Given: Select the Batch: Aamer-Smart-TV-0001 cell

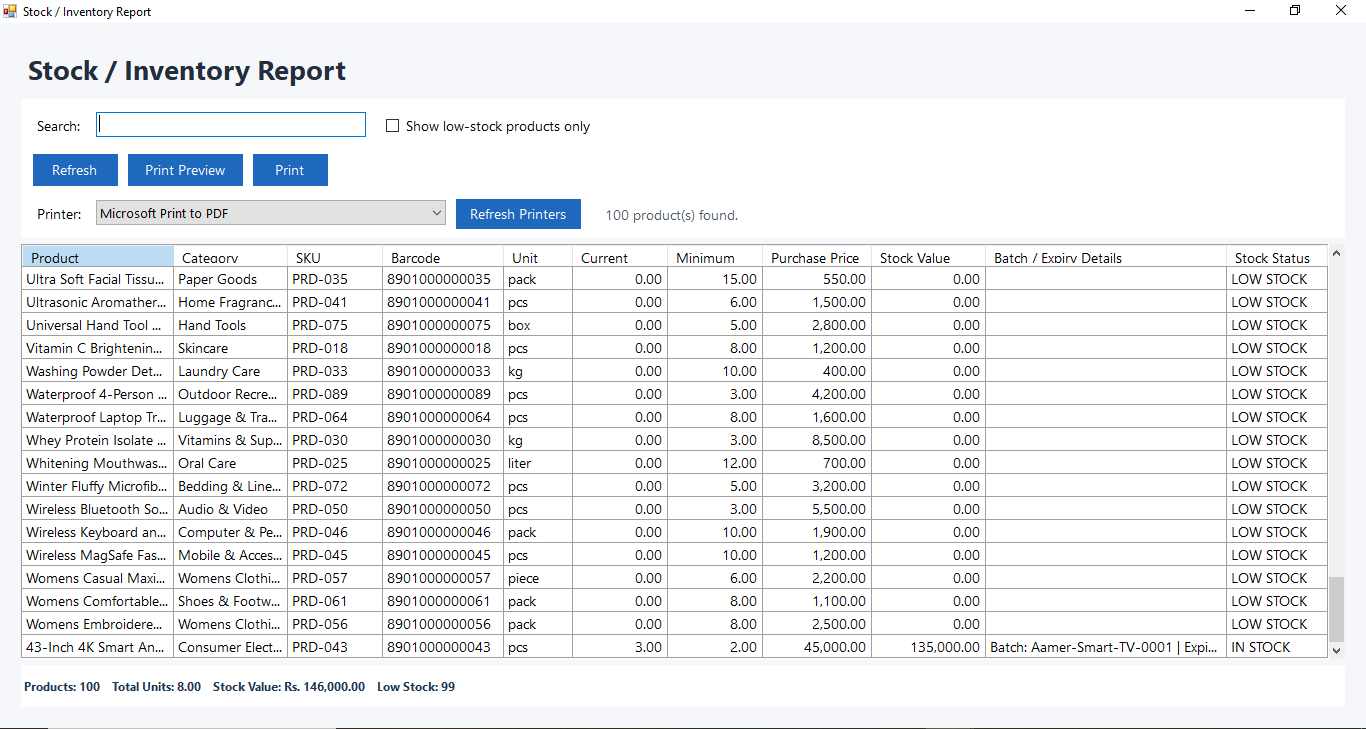Looking at the screenshot, I should tap(1106, 647).
